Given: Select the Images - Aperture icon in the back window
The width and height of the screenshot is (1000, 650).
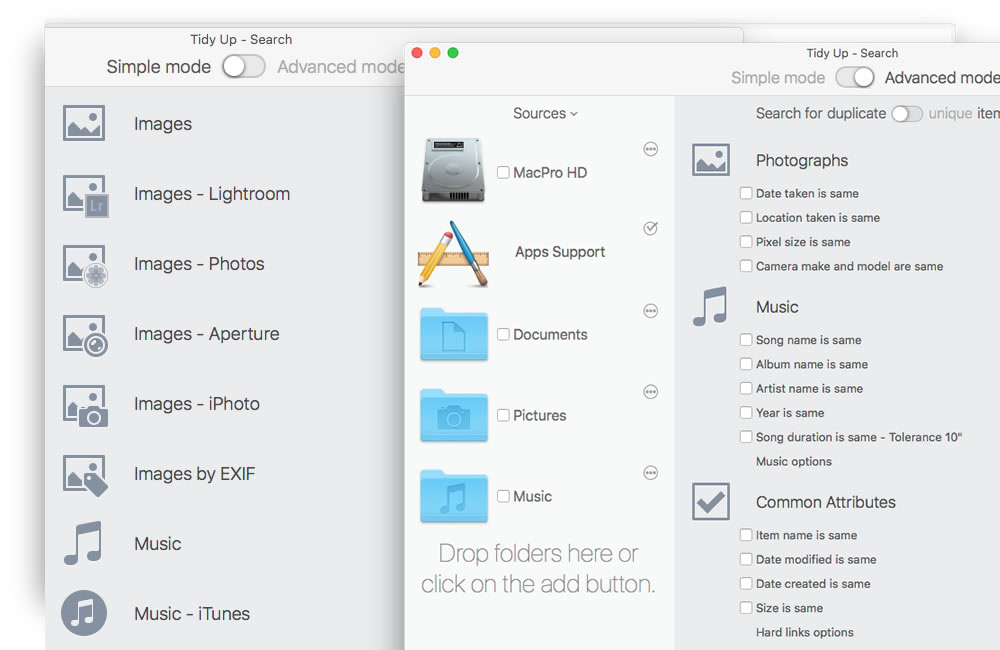Looking at the screenshot, I should coord(85,336).
